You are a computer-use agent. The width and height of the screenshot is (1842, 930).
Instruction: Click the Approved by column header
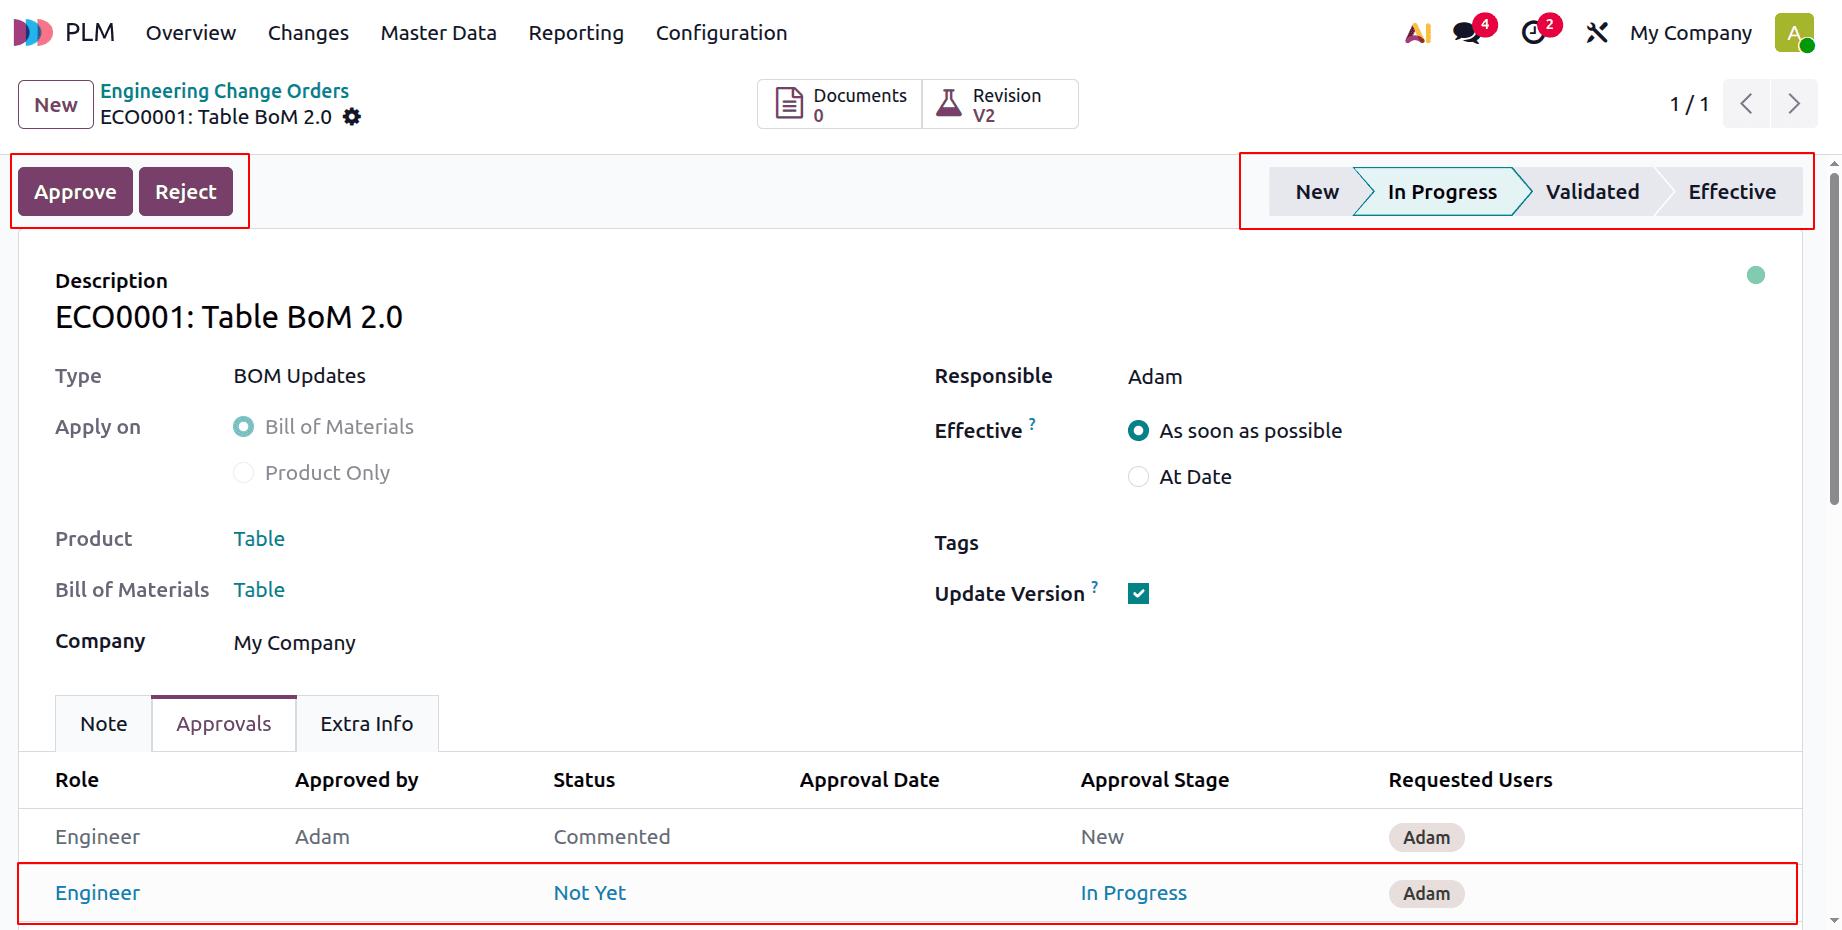(356, 780)
